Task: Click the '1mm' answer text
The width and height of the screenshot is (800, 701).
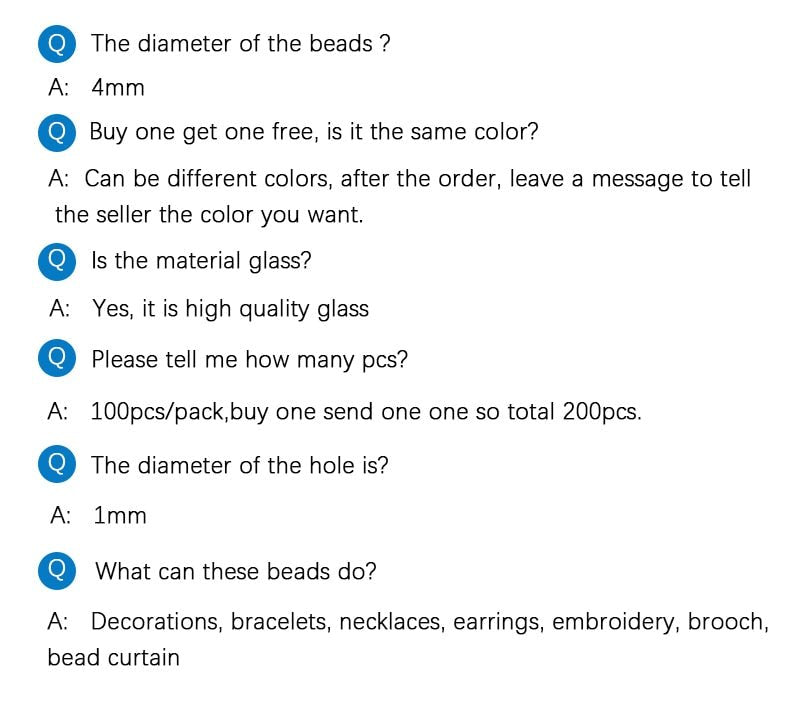Action: pyautogui.click(x=120, y=515)
